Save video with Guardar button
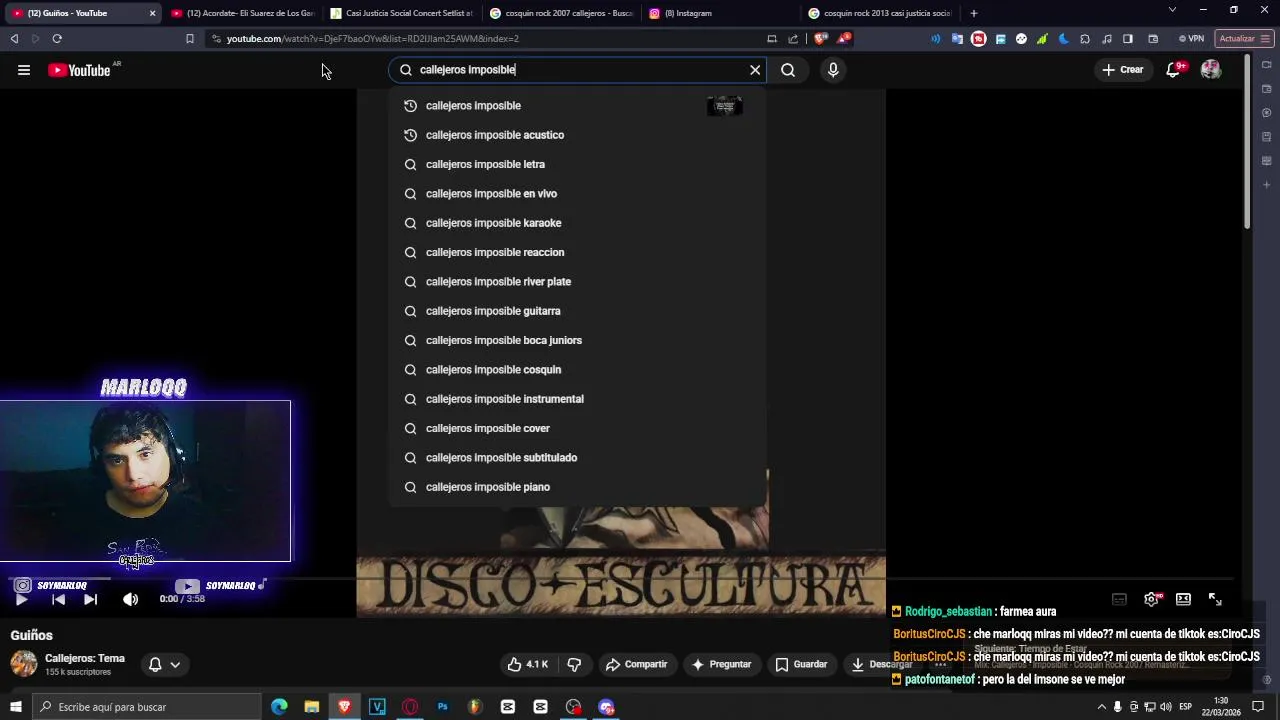1280x720 pixels. 802,664
